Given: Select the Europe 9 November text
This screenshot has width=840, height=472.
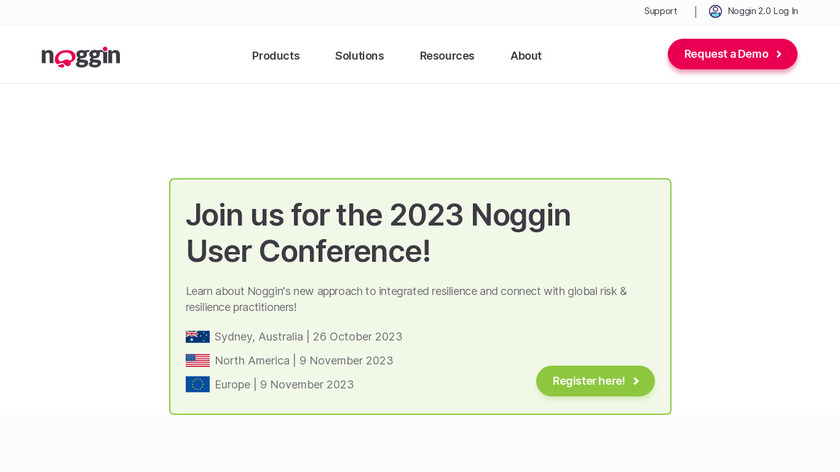Looking at the screenshot, I should pyautogui.click(x=284, y=385).
